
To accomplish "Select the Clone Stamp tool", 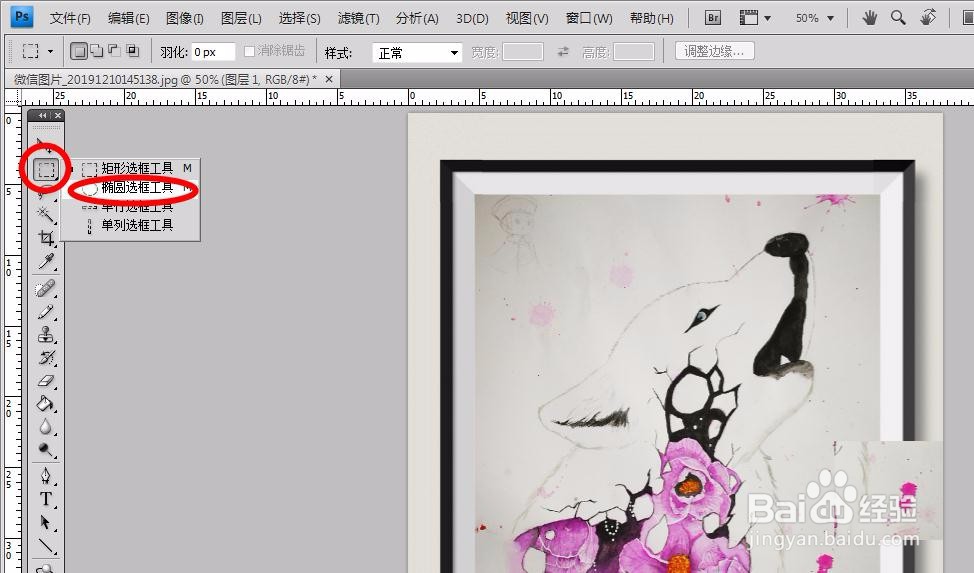I will coord(45,334).
